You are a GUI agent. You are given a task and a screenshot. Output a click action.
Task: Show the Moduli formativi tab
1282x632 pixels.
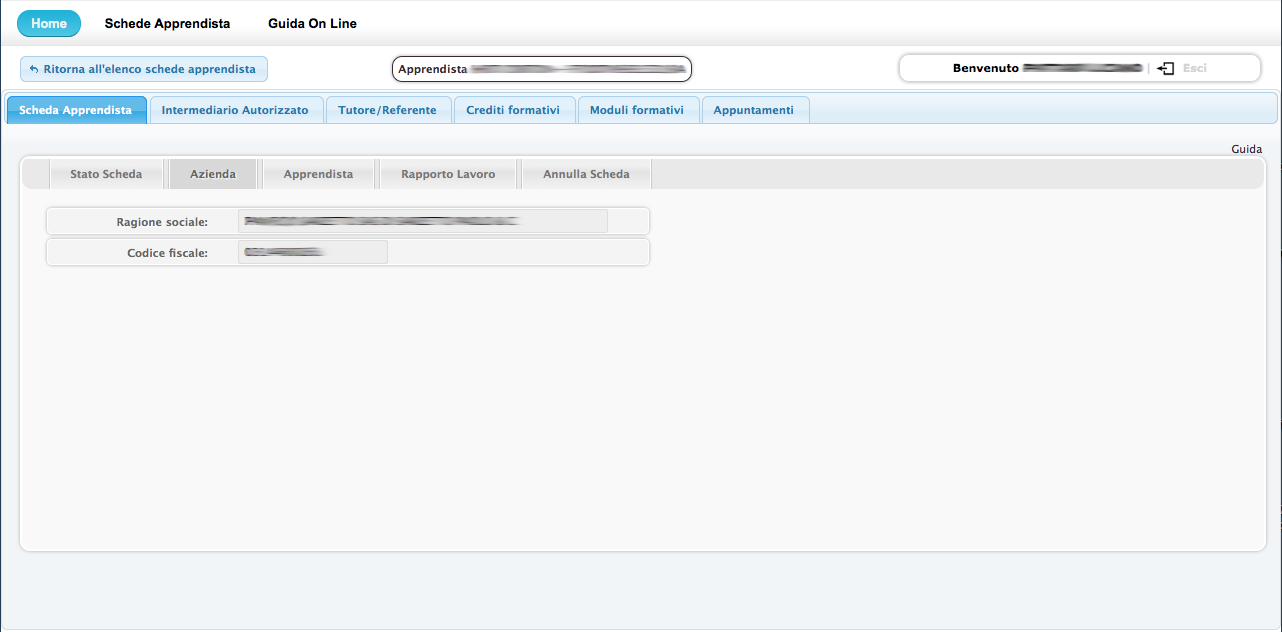click(637, 110)
